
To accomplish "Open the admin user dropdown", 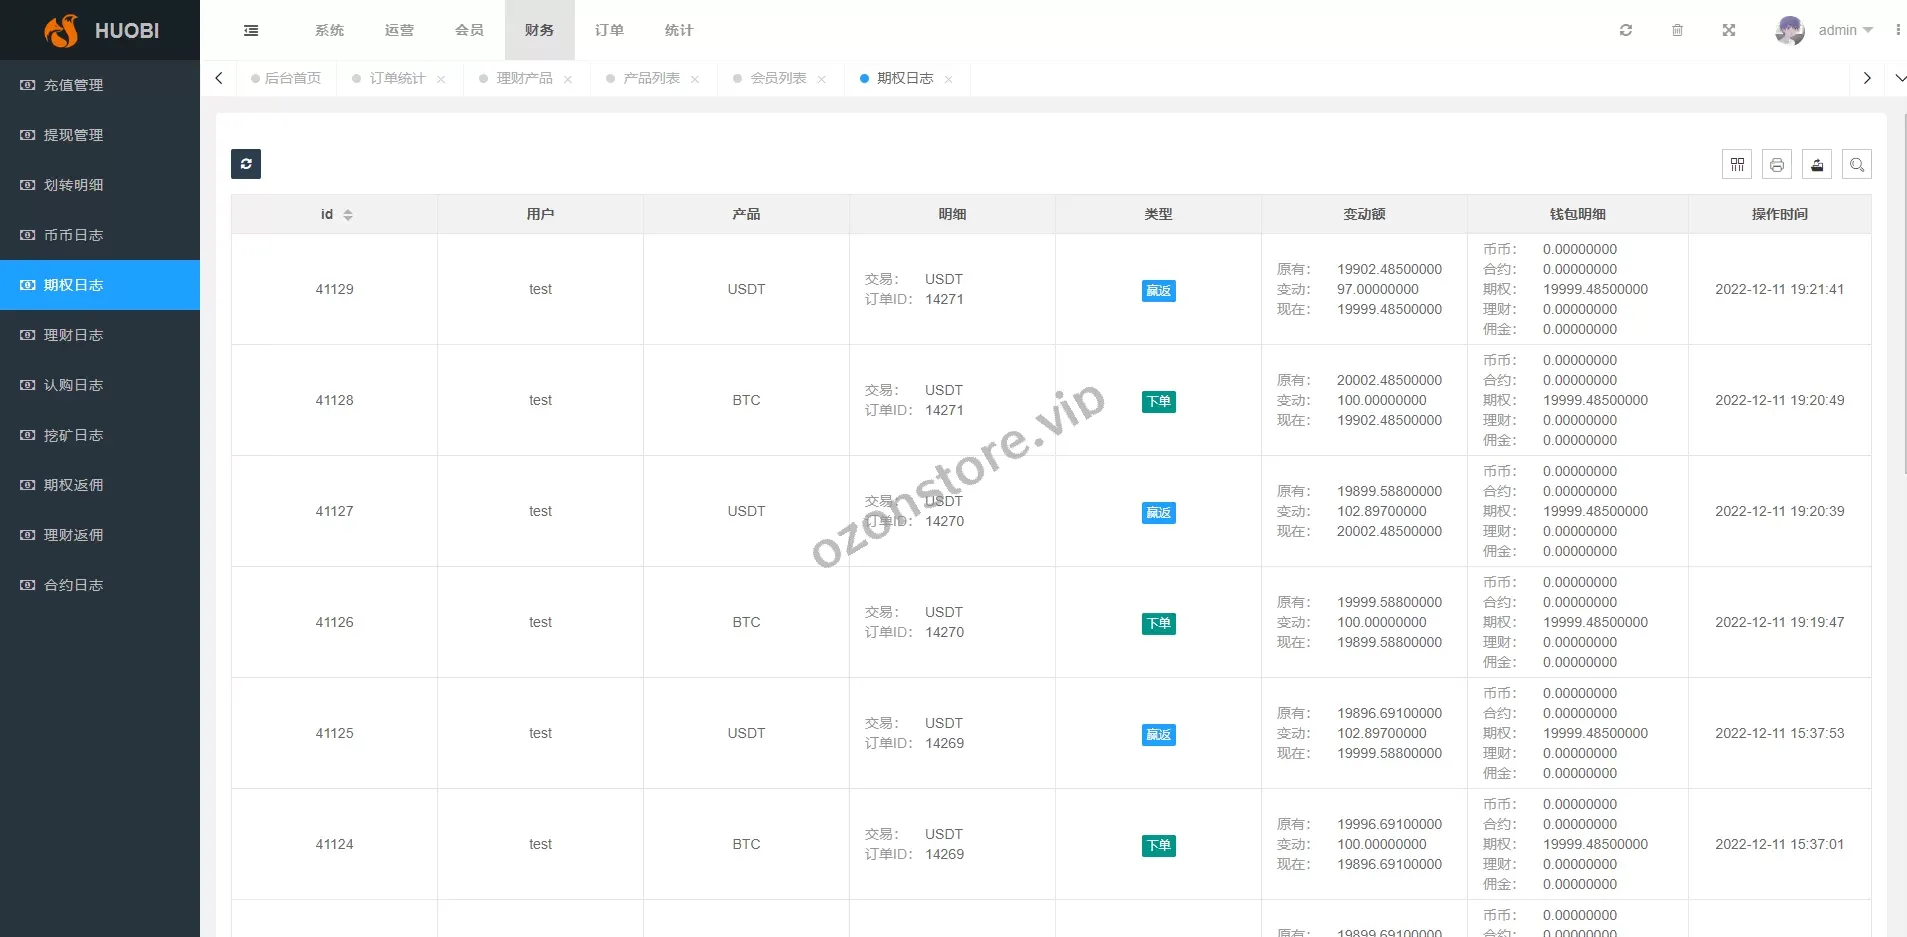I will [x=1824, y=30].
